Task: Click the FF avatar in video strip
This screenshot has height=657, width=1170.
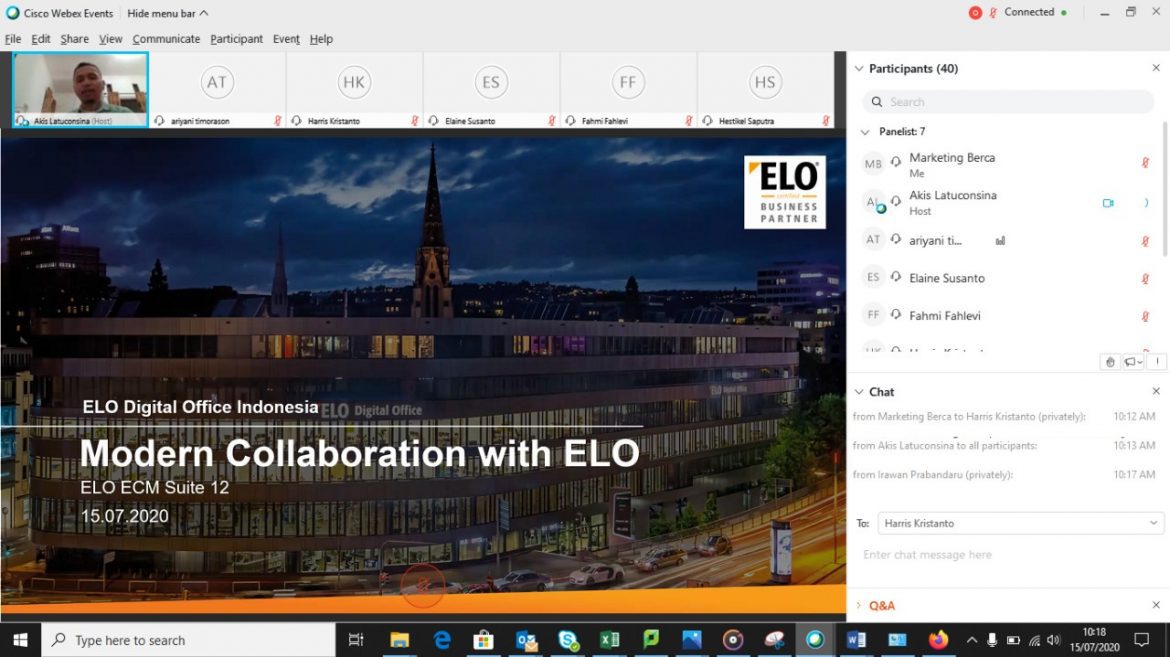Action: (x=628, y=82)
